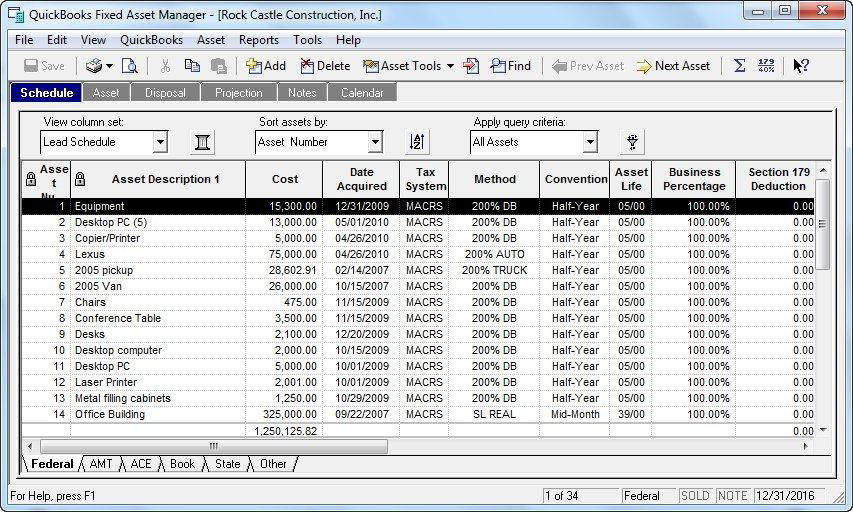The image size is (853, 512).
Task: Select the Lexus asset row
Action: tap(418, 254)
